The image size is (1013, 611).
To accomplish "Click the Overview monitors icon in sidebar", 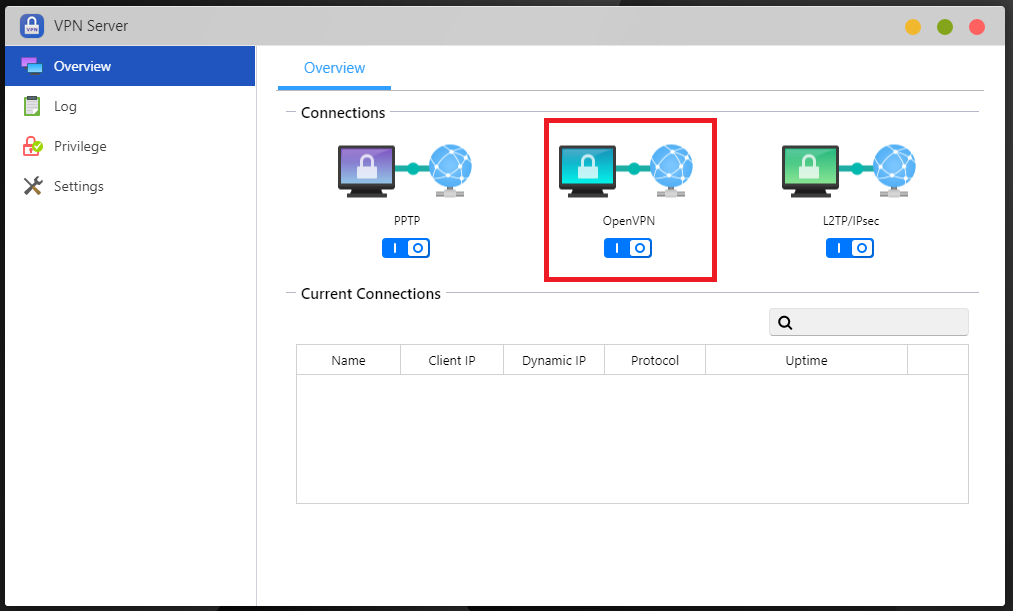I will 32,65.
